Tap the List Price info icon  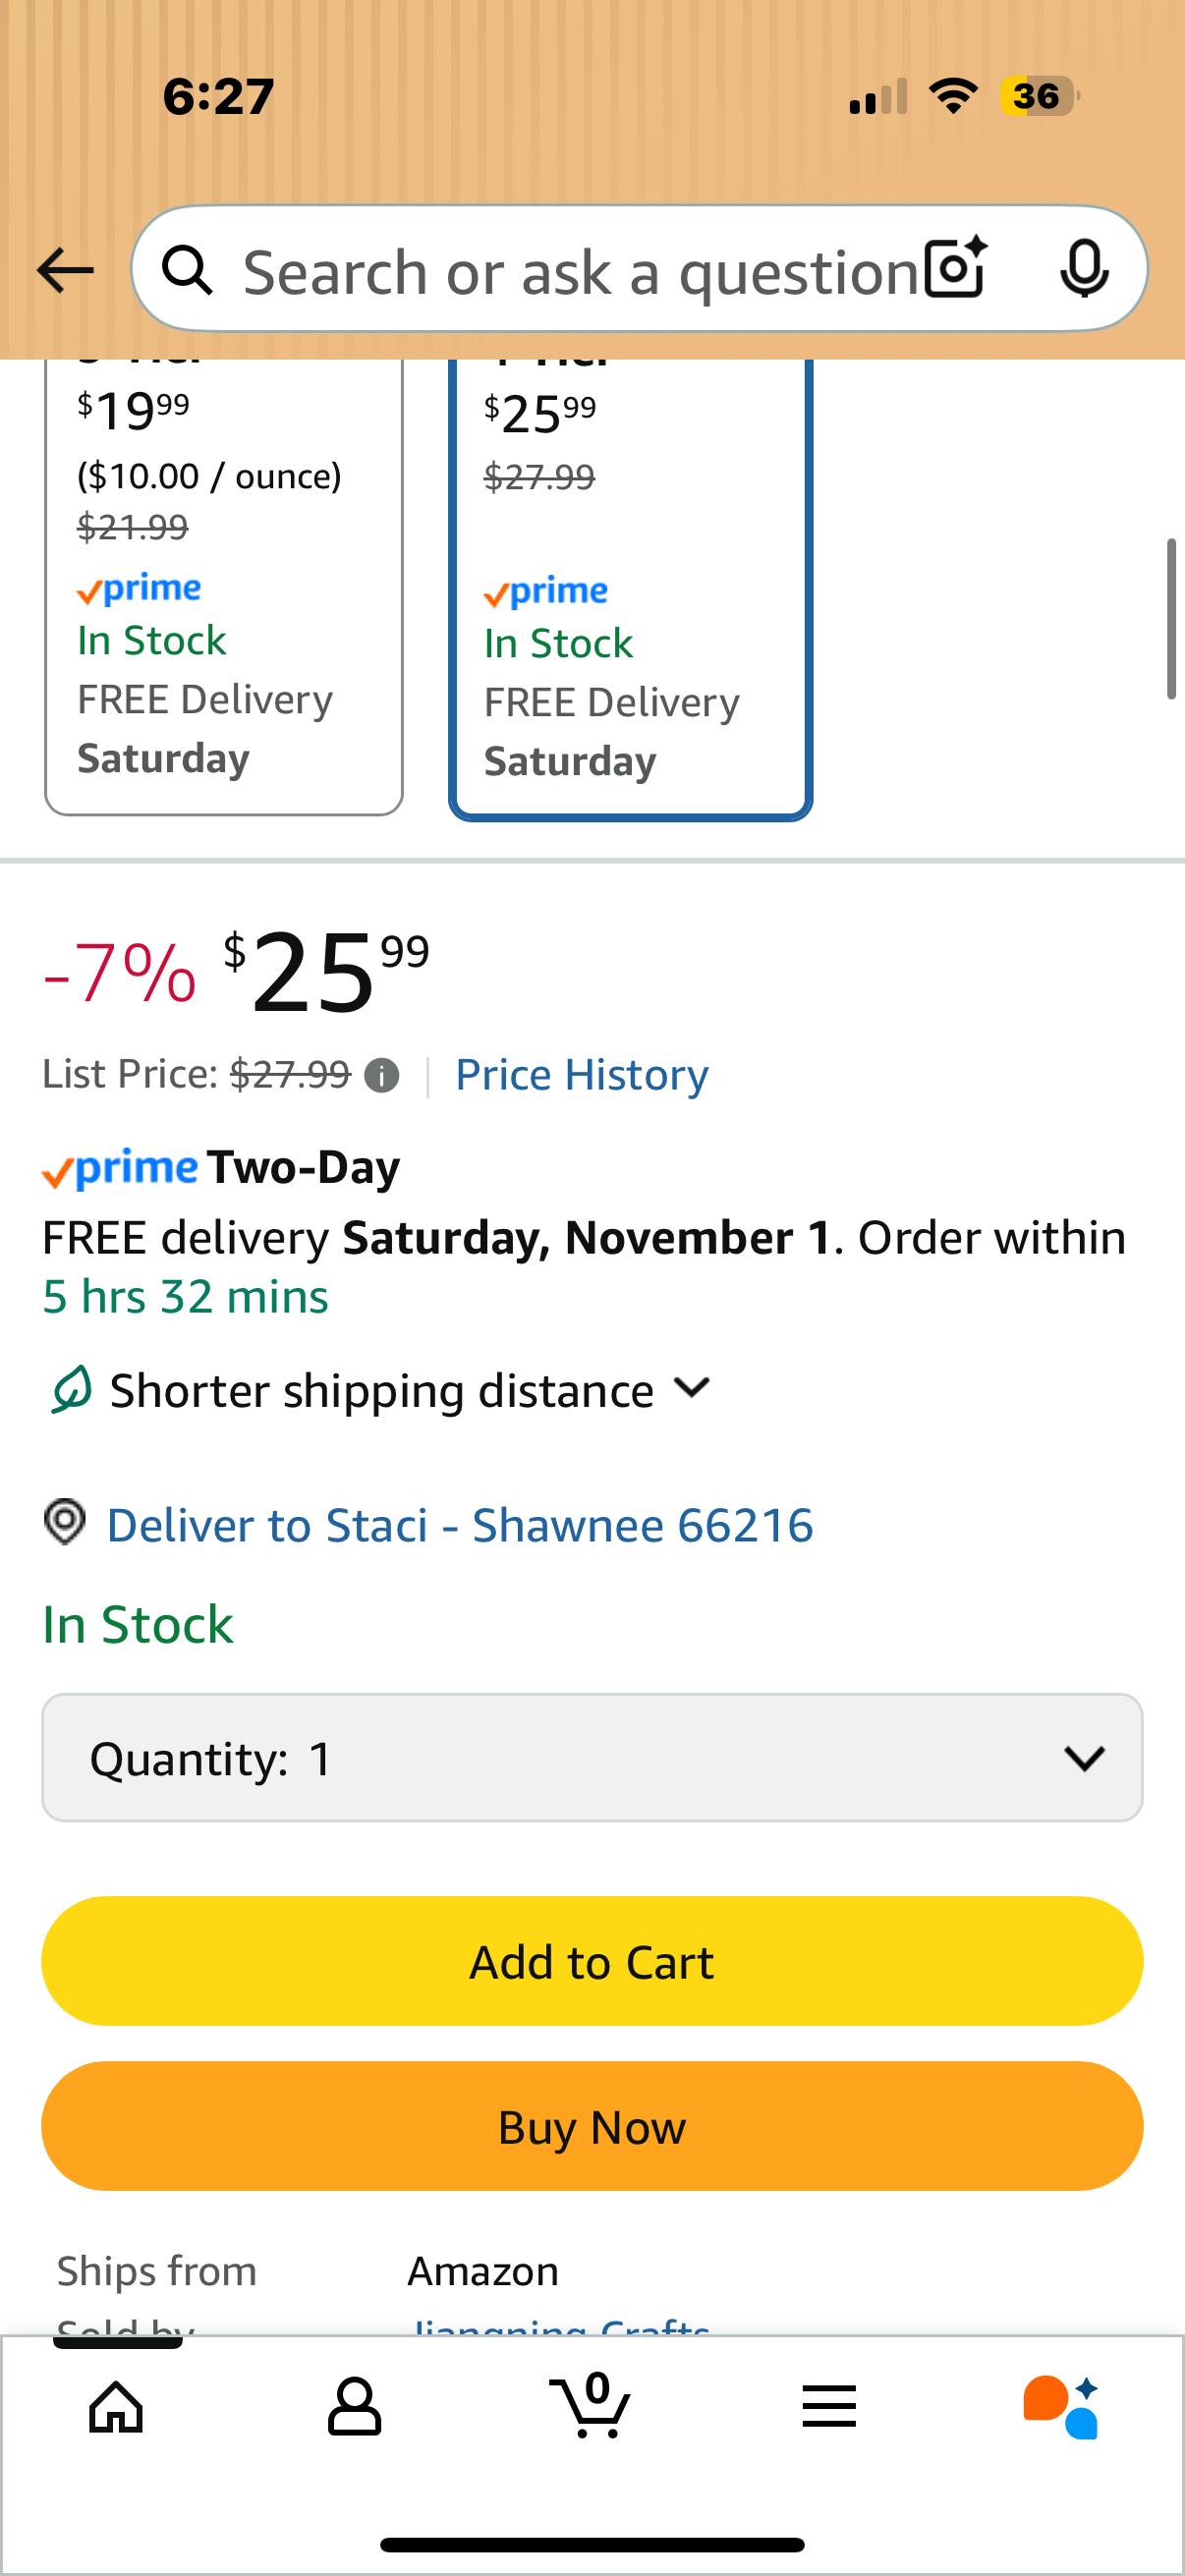coord(382,1076)
